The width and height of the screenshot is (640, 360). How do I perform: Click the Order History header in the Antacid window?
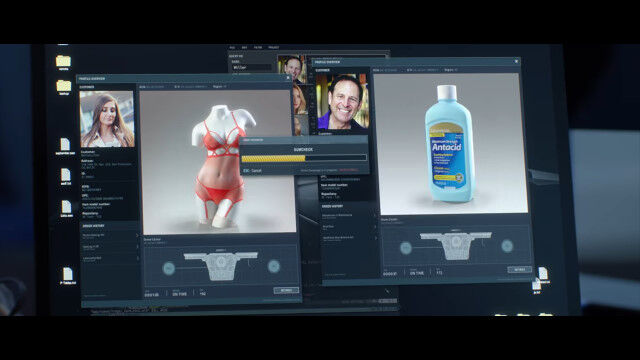(332, 206)
